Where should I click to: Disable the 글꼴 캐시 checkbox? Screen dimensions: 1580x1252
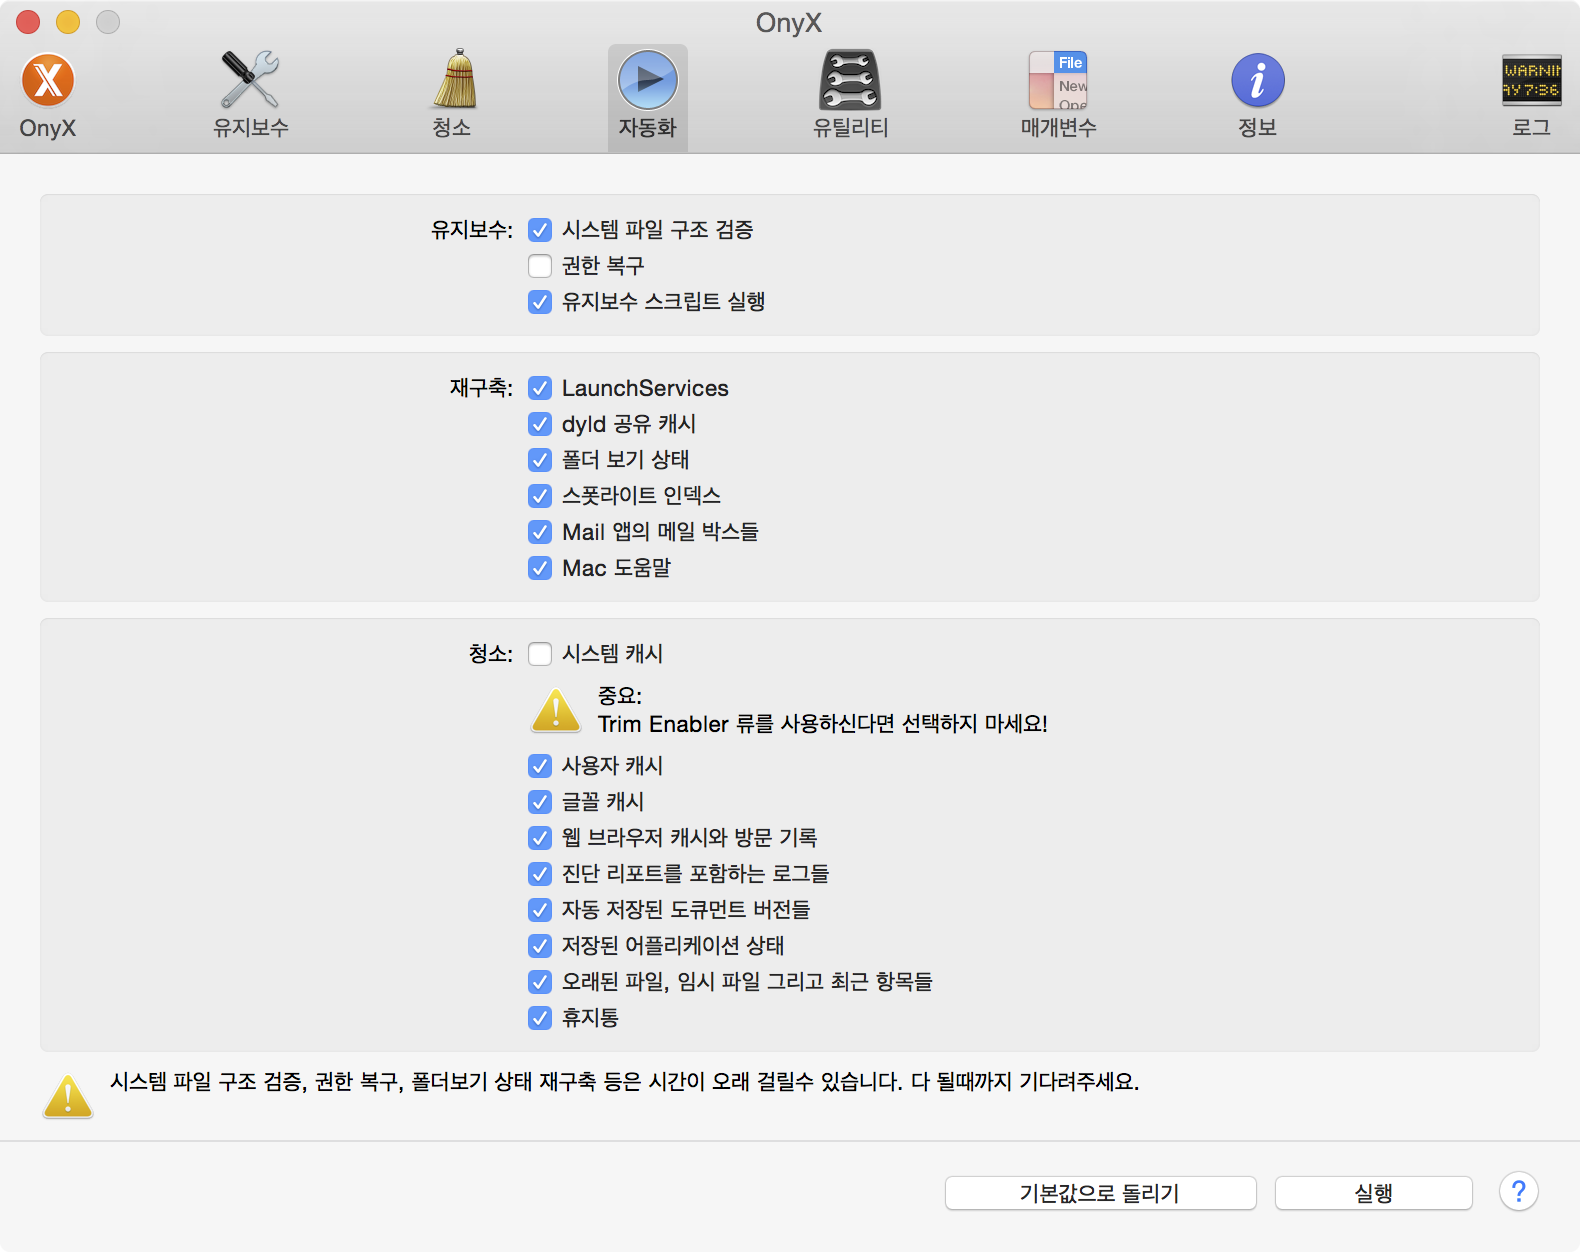(540, 802)
